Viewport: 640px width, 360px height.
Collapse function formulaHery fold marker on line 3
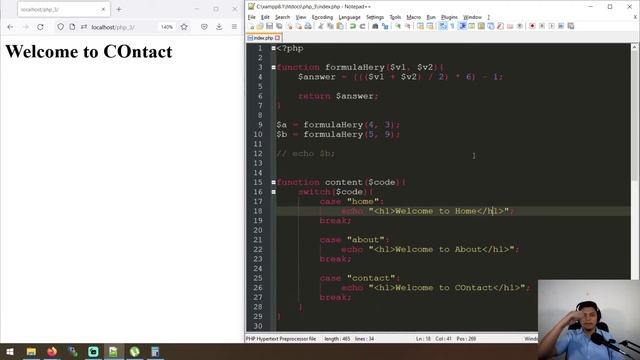pos(273,67)
